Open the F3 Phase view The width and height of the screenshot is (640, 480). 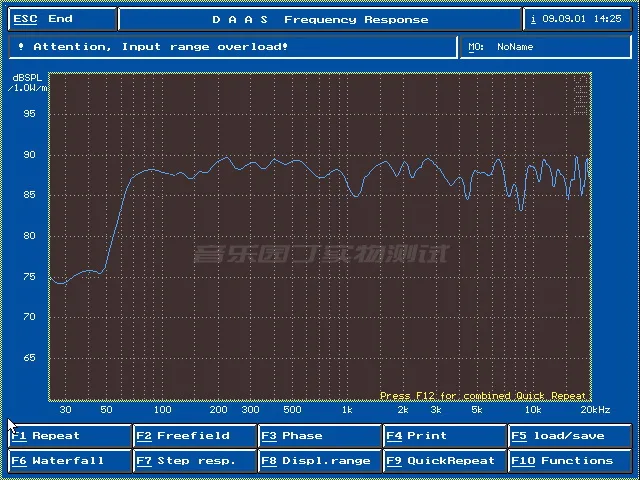click(x=320, y=436)
